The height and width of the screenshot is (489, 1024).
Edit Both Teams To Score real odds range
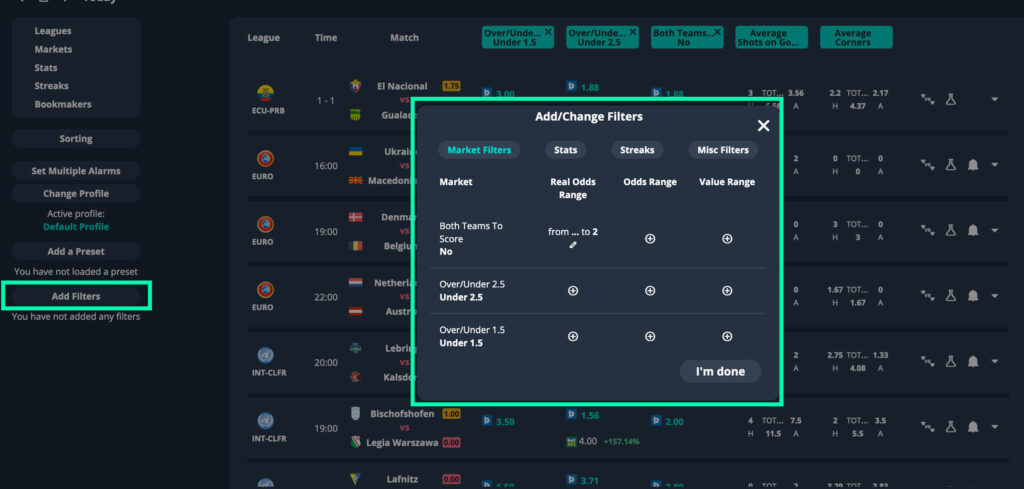pos(573,245)
